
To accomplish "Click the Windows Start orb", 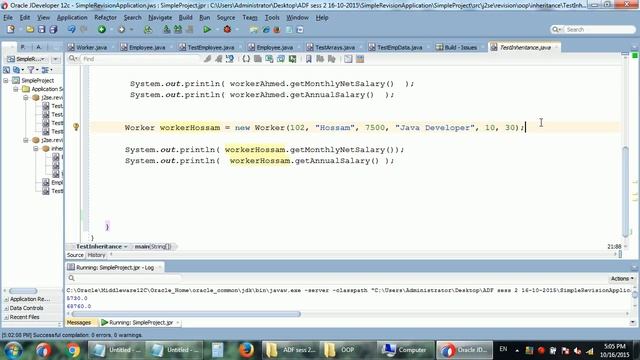I will tap(13, 350).
